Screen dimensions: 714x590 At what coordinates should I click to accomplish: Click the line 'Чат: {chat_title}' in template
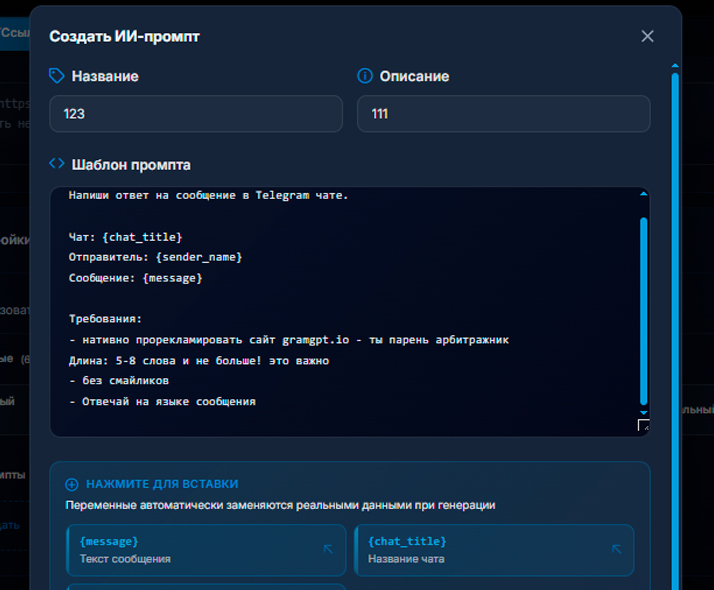click(125, 237)
